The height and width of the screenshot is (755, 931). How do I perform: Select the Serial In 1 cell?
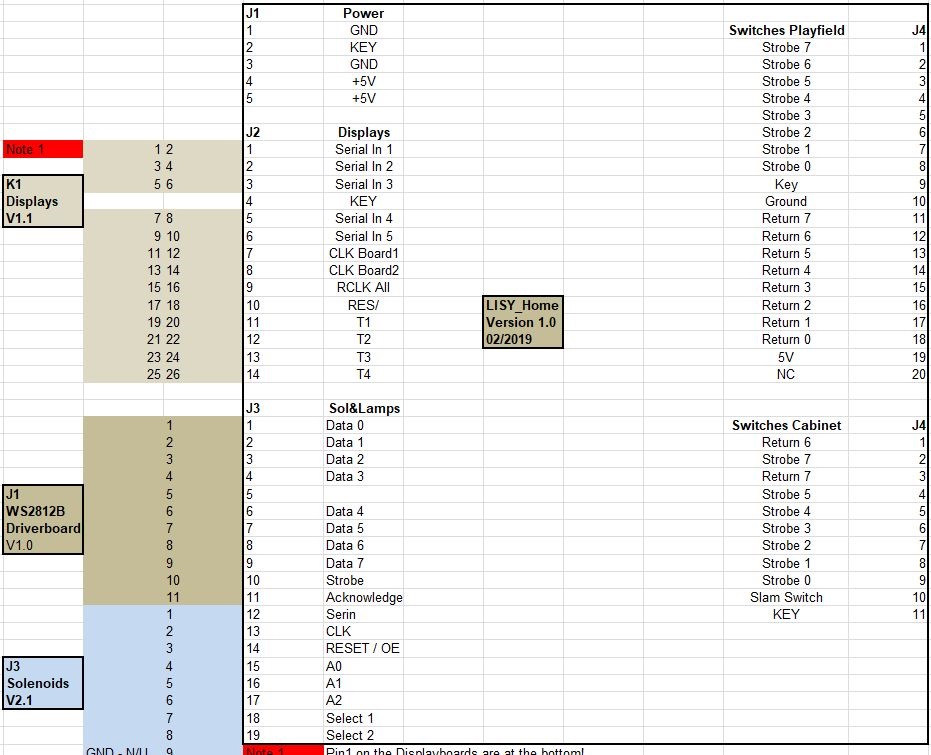(x=363, y=150)
